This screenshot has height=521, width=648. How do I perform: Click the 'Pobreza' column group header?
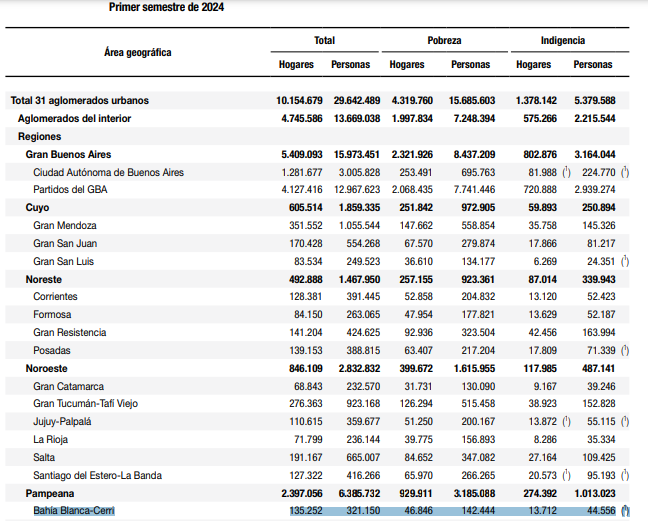[x=444, y=41]
